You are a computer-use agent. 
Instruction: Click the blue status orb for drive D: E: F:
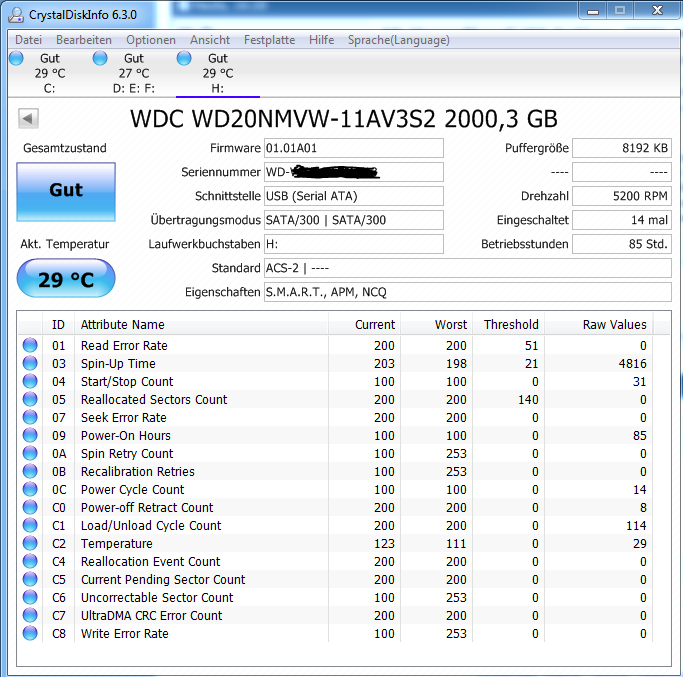point(100,58)
